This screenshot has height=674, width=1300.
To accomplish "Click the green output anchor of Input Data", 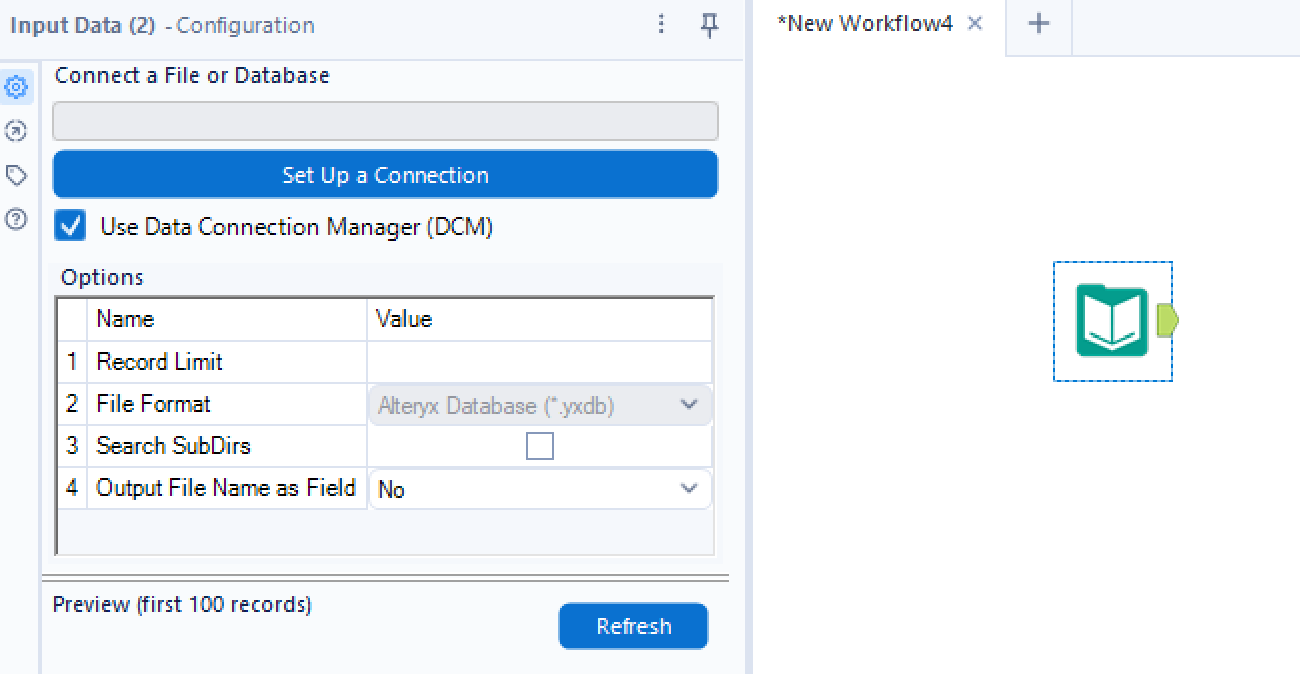I will (1168, 320).
